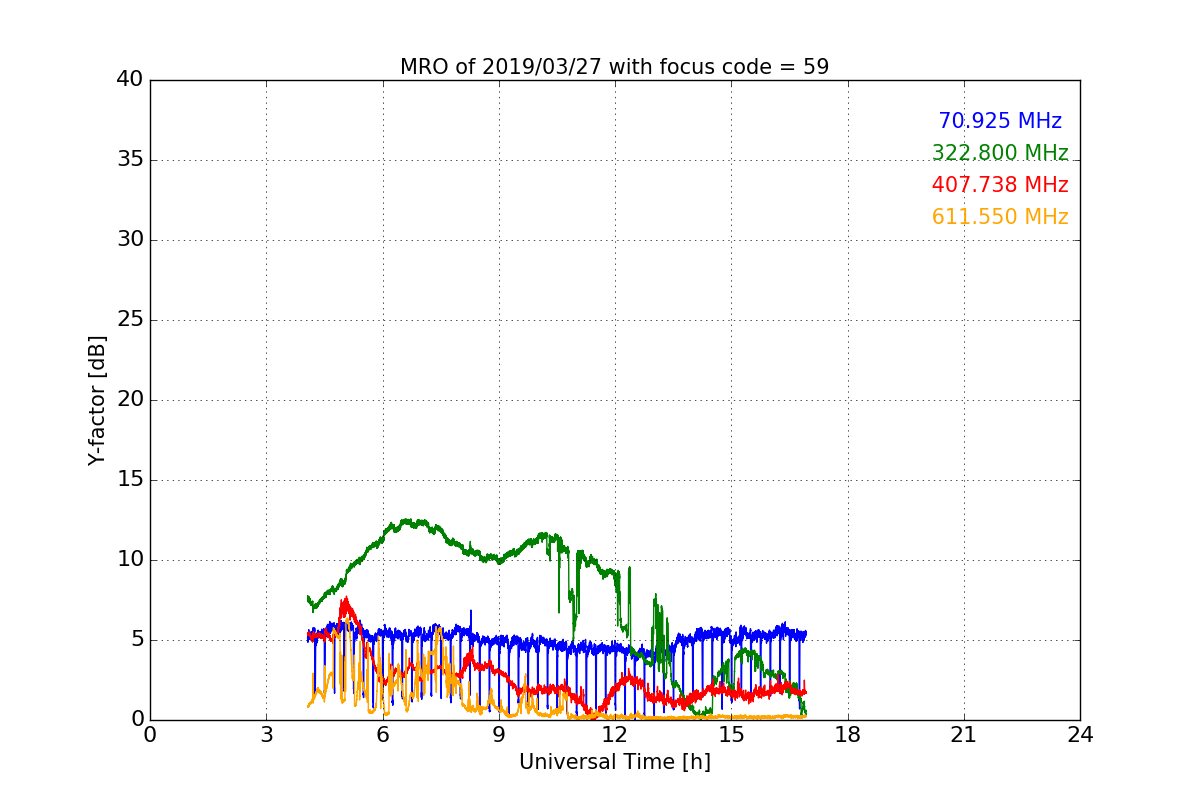This screenshot has height=800, width=1200.
Task: Select the 322.800 MHz legend label
Action: coord(1000,153)
